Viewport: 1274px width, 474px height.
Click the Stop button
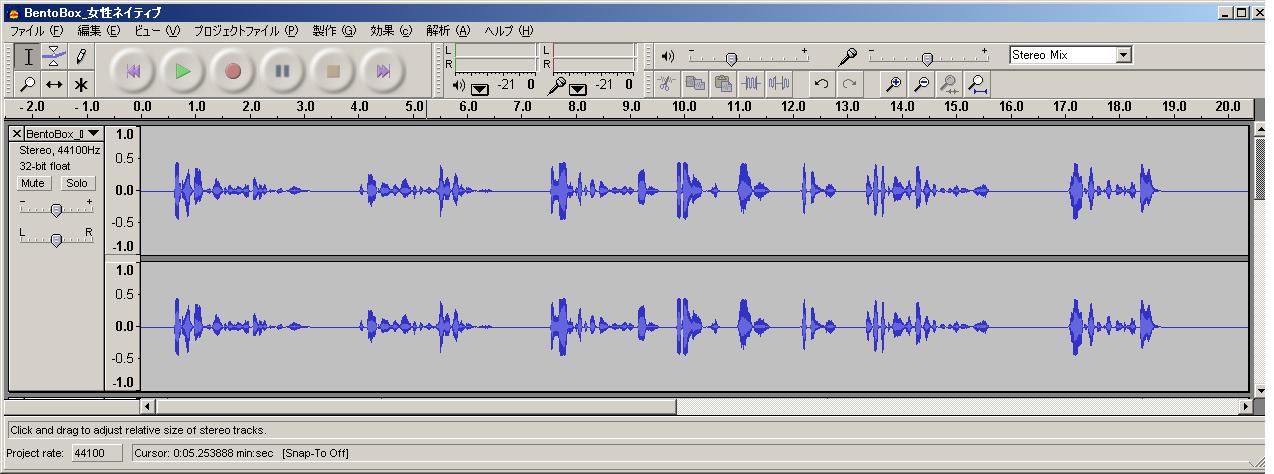tap(333, 71)
